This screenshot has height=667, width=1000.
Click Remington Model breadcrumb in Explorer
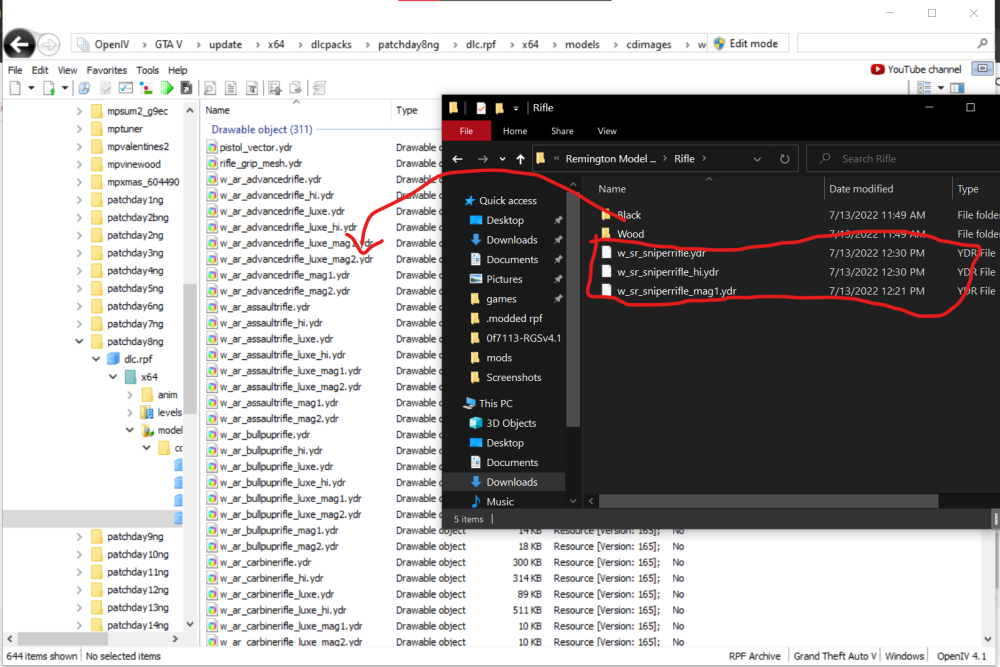[610, 159]
